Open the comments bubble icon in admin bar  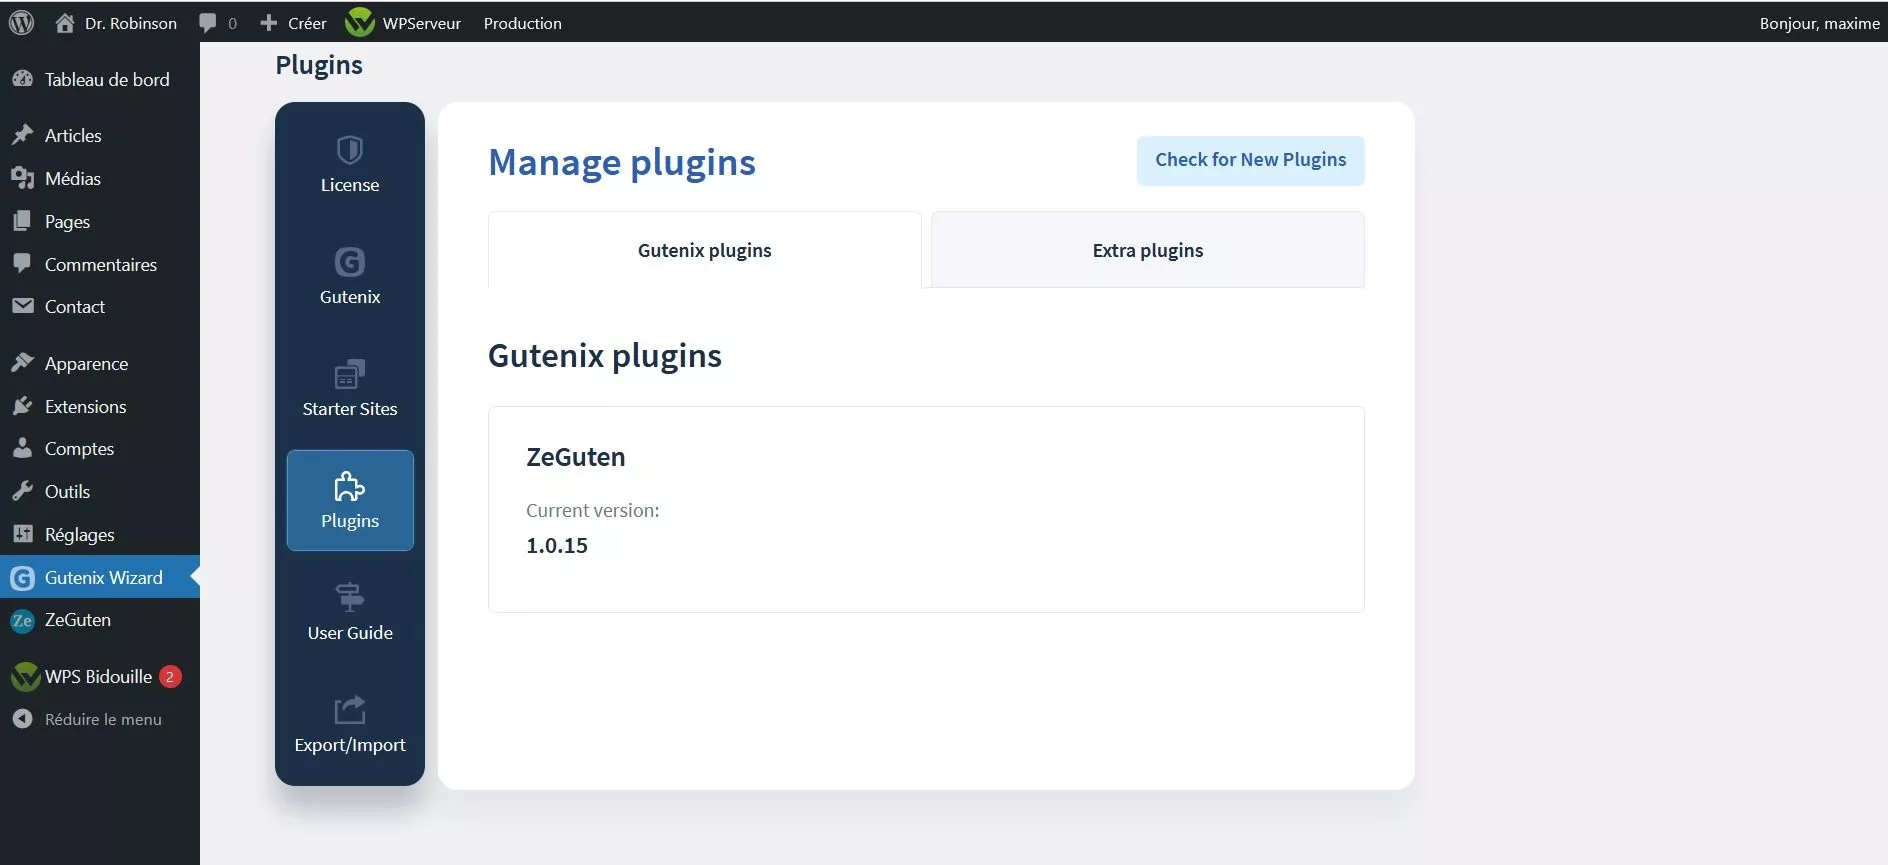click(208, 23)
